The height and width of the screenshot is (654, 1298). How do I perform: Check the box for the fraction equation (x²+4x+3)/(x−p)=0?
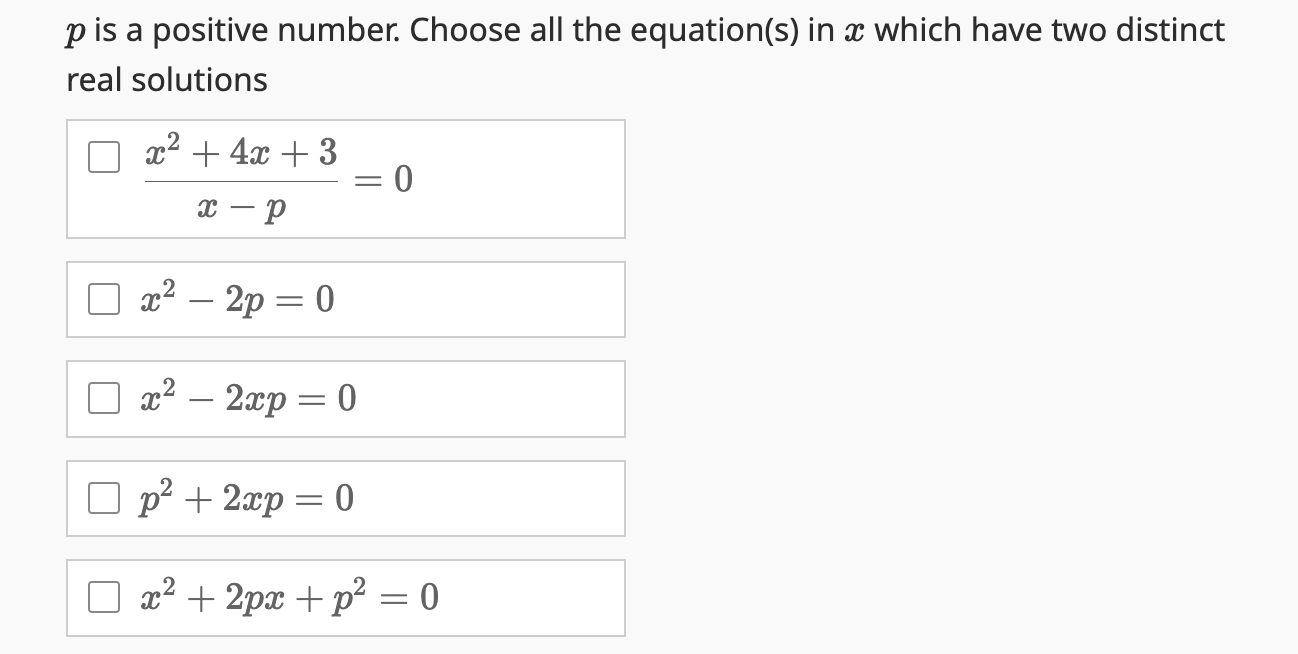click(104, 156)
